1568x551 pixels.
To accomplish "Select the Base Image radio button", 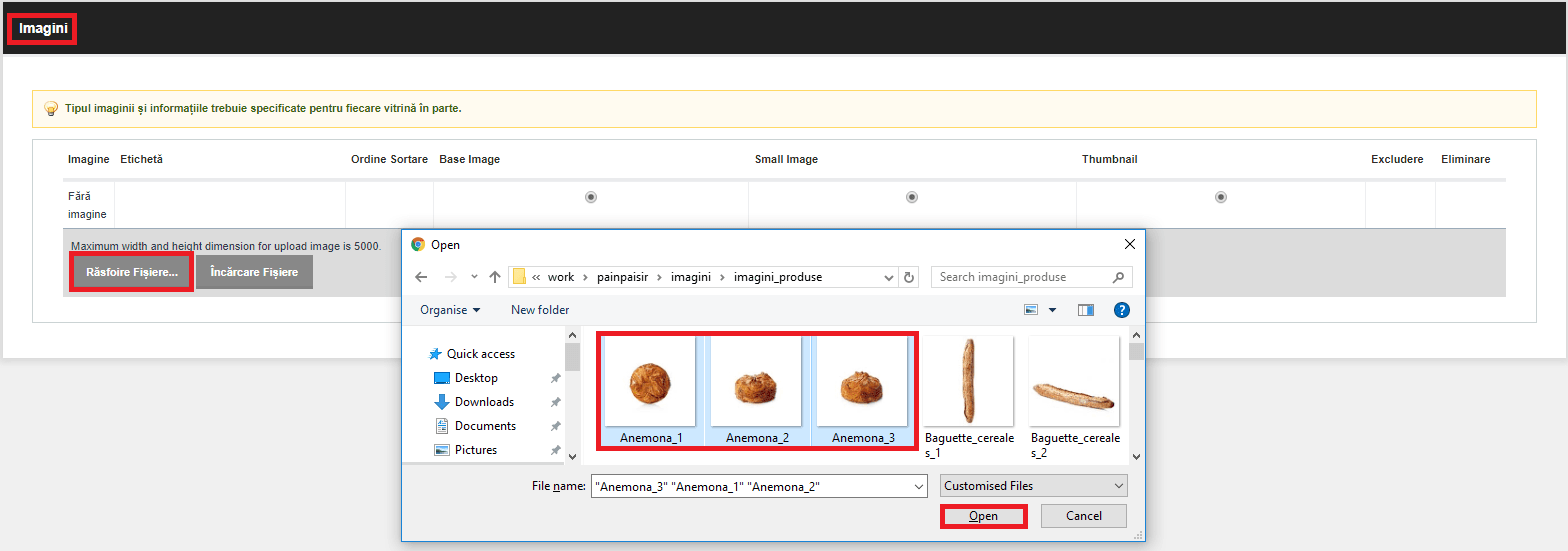I will coord(591,197).
